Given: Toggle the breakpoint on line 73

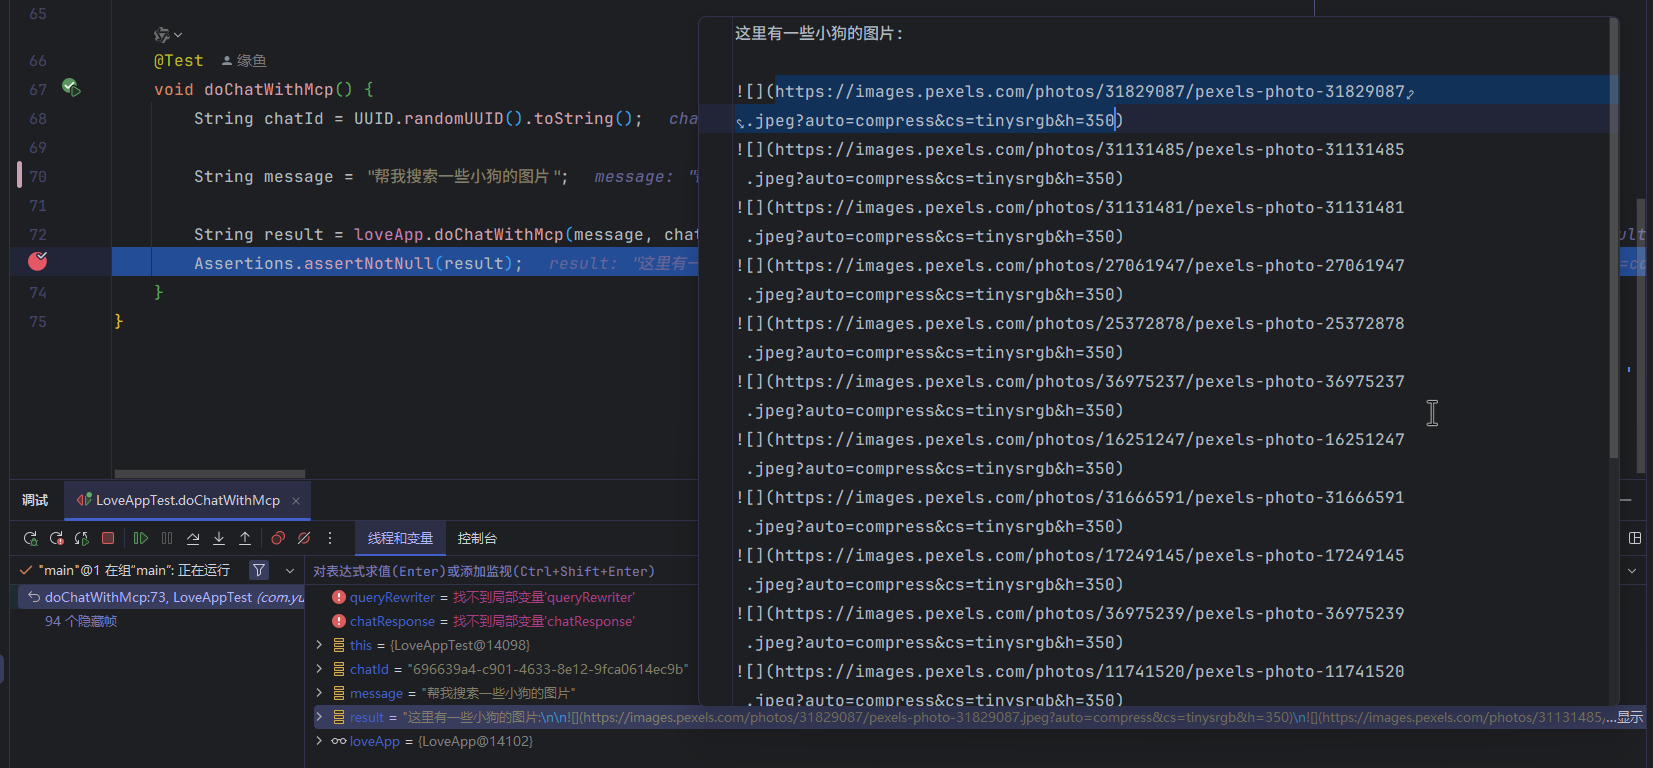Looking at the screenshot, I should (x=38, y=262).
